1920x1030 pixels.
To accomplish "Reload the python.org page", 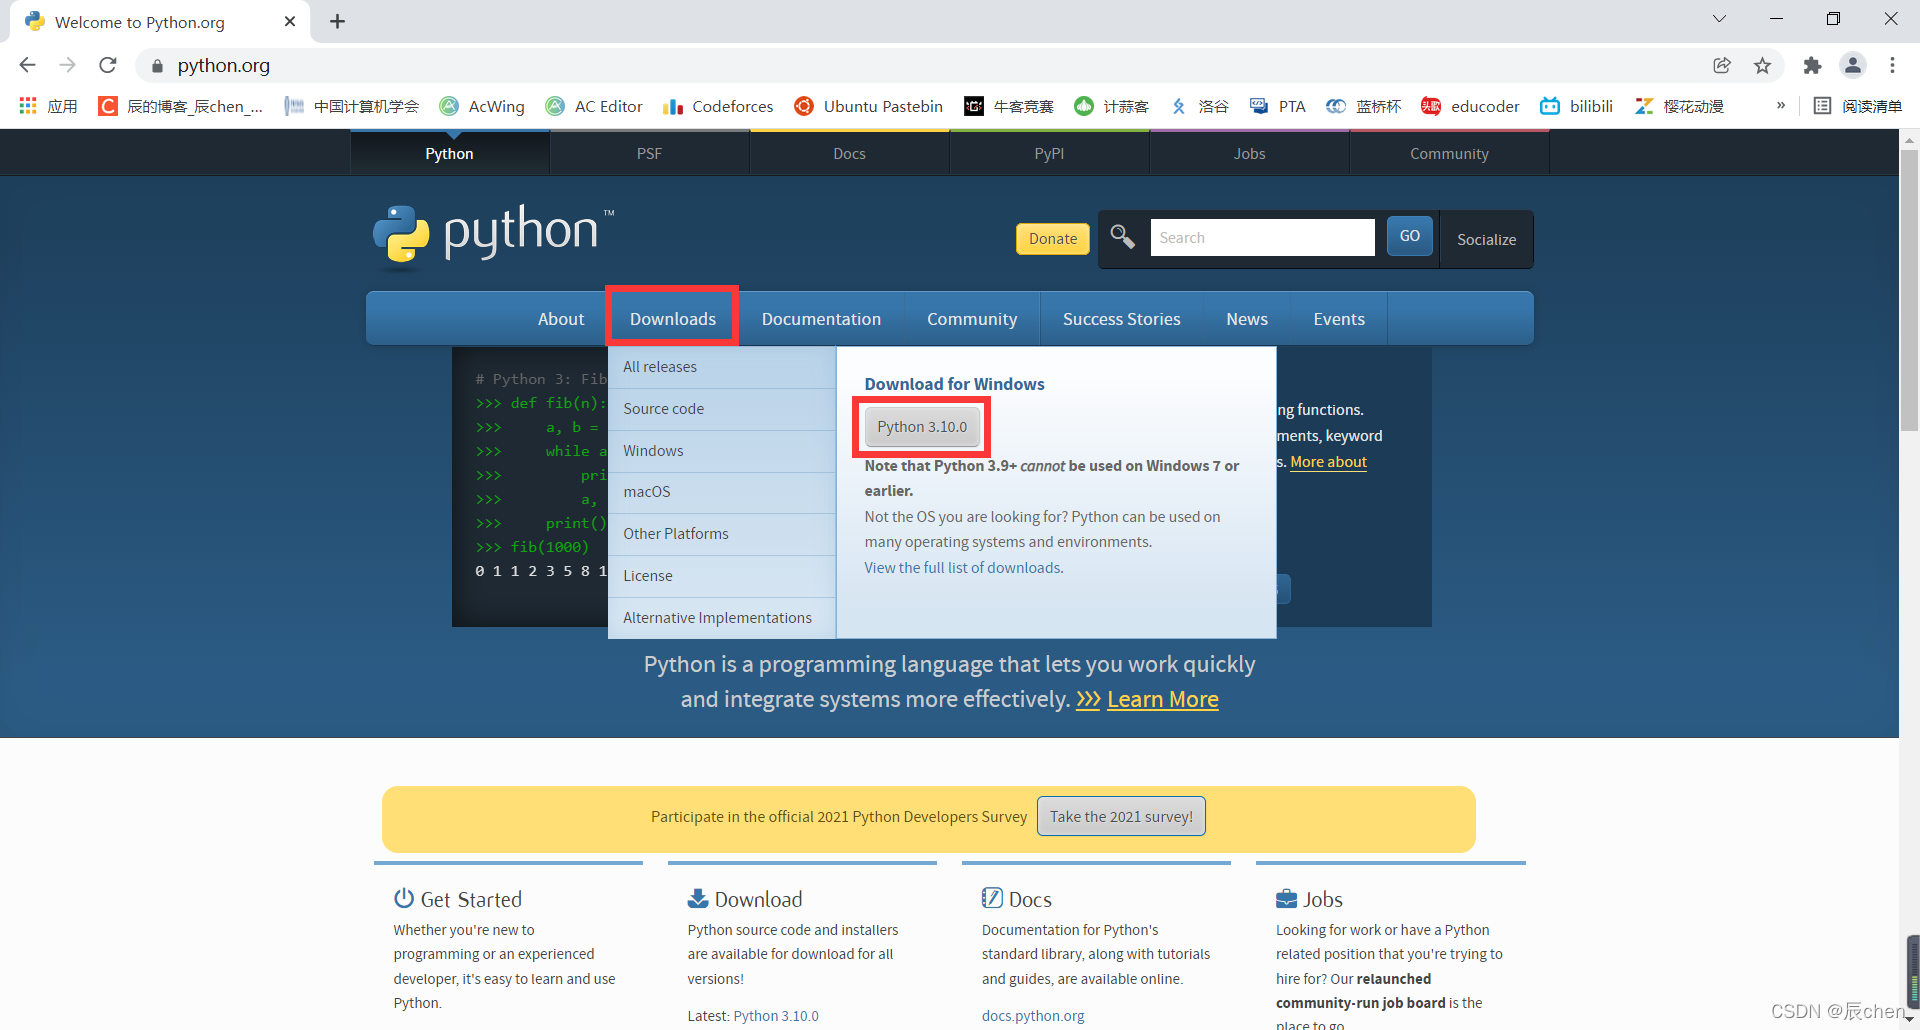I will point(108,65).
